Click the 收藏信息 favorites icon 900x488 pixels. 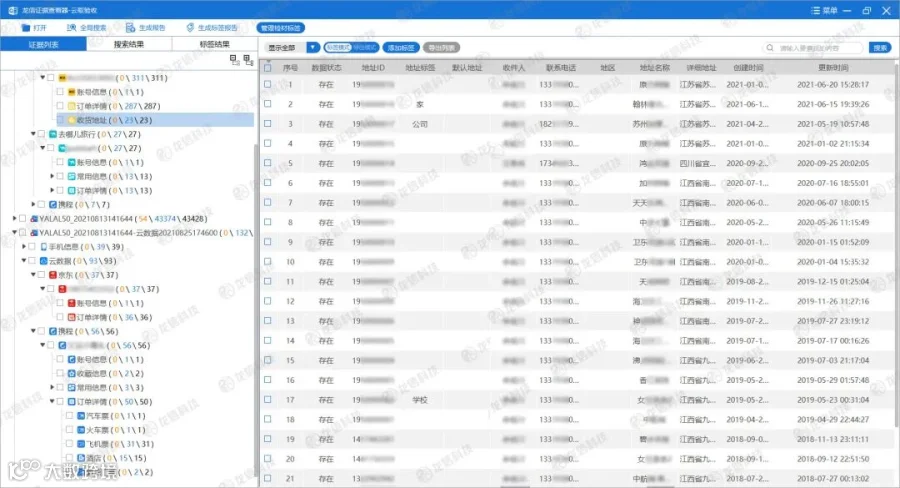72,374
